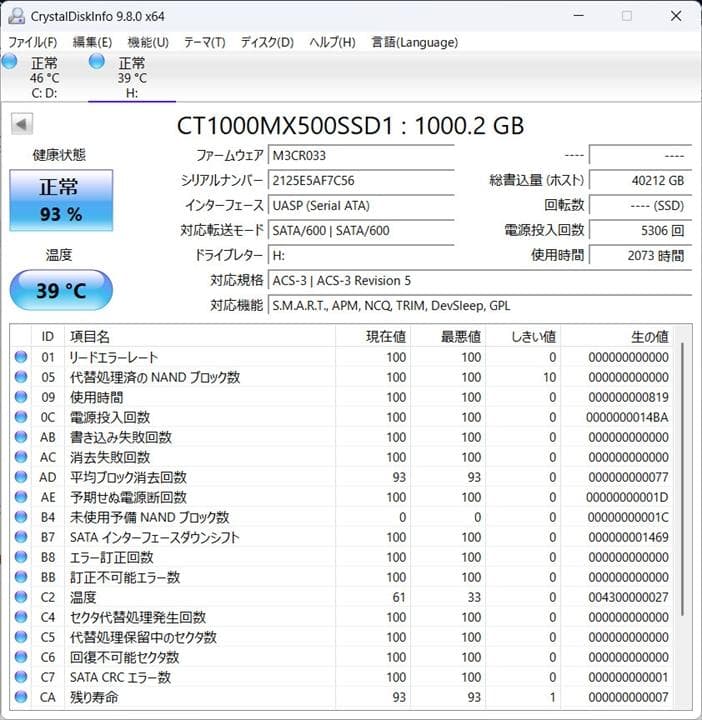This screenshot has width=702, height=720.
Task: Click total host writes value 40212 GB
Action: tap(640, 180)
